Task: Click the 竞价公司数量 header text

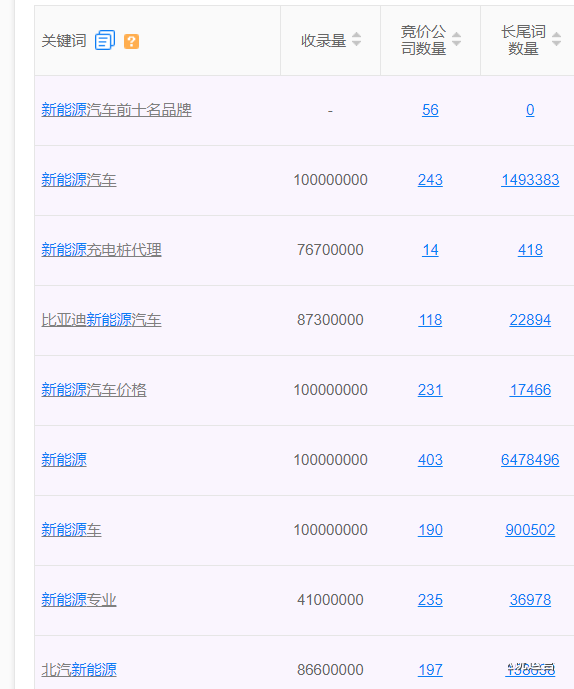Action: point(423,40)
